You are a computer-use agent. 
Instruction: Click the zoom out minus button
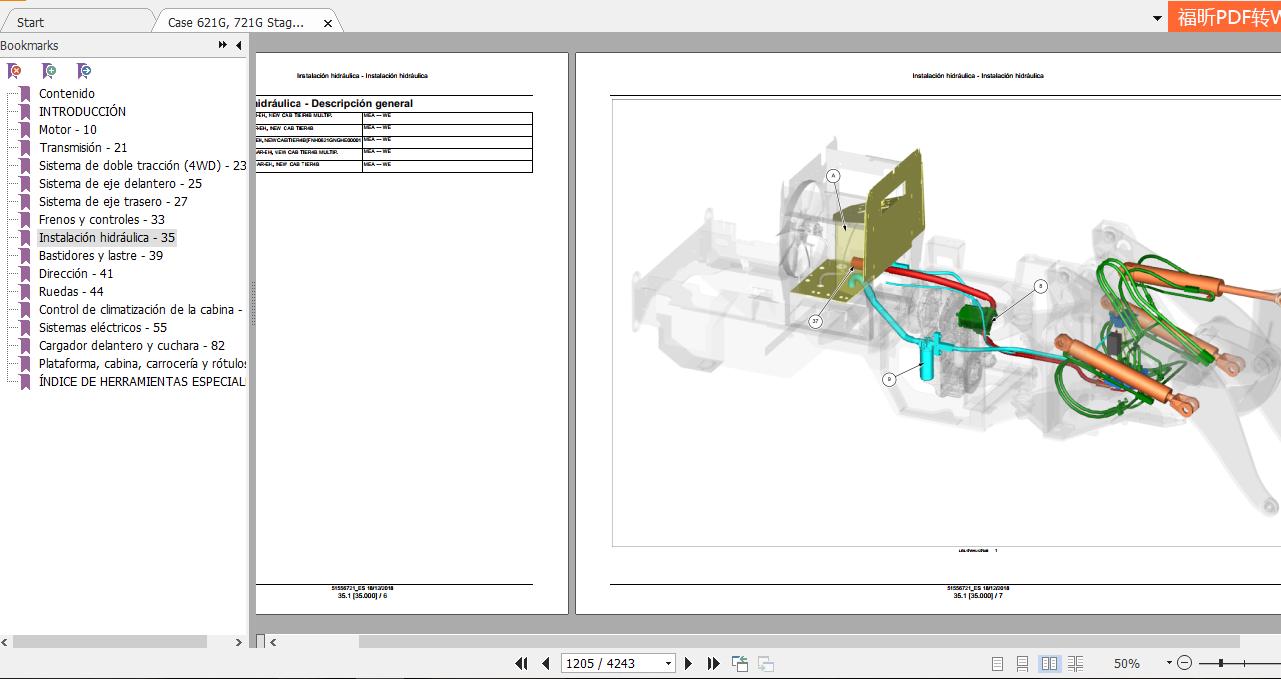pos(1185,663)
